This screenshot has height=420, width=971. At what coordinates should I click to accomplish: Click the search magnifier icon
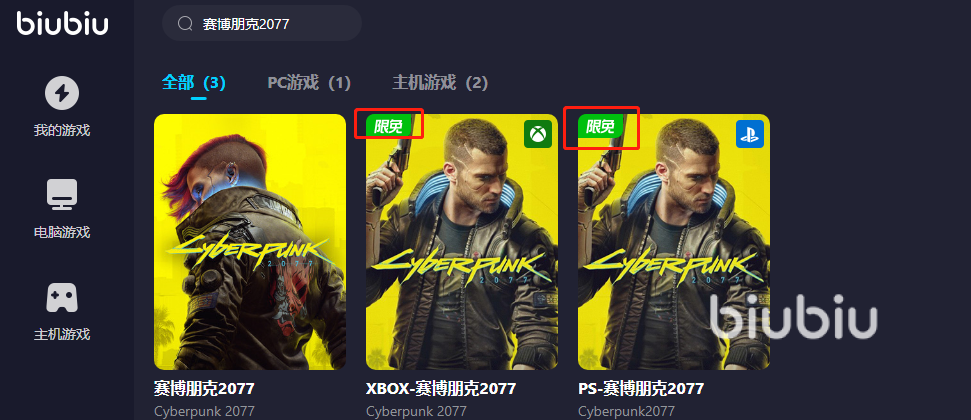point(185,24)
